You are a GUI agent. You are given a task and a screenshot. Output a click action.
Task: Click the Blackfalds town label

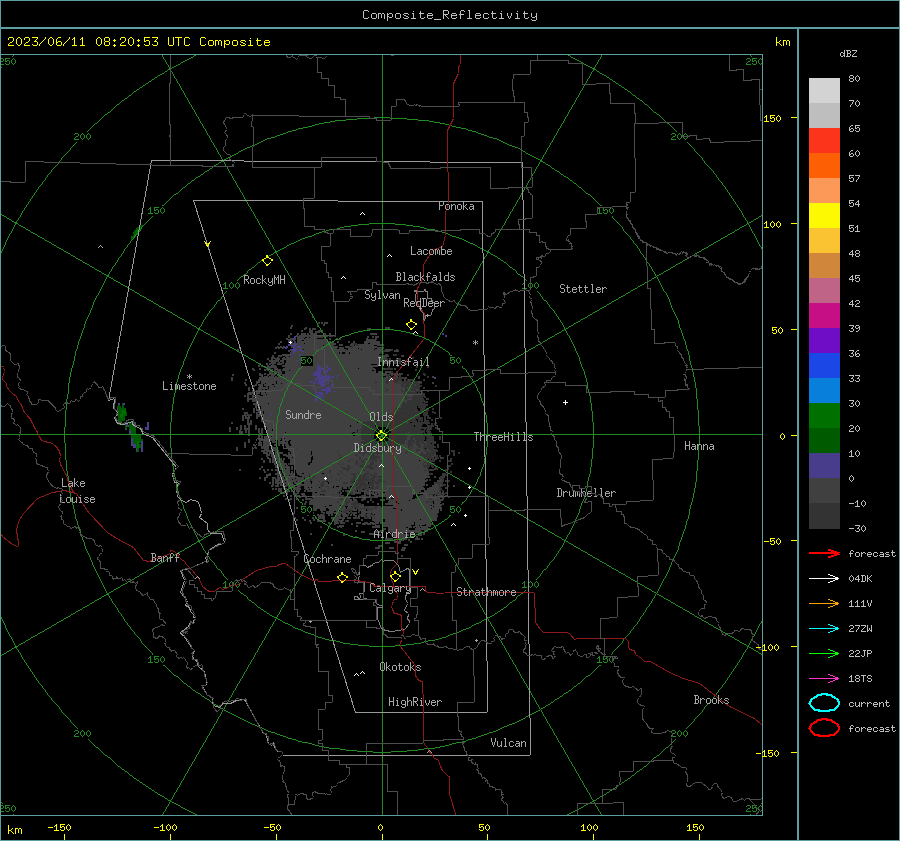coord(425,277)
